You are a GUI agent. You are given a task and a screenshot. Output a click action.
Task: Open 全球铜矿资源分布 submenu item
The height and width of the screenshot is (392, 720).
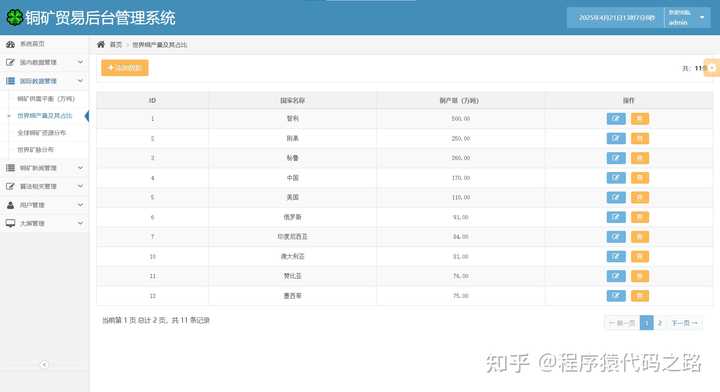pos(42,133)
